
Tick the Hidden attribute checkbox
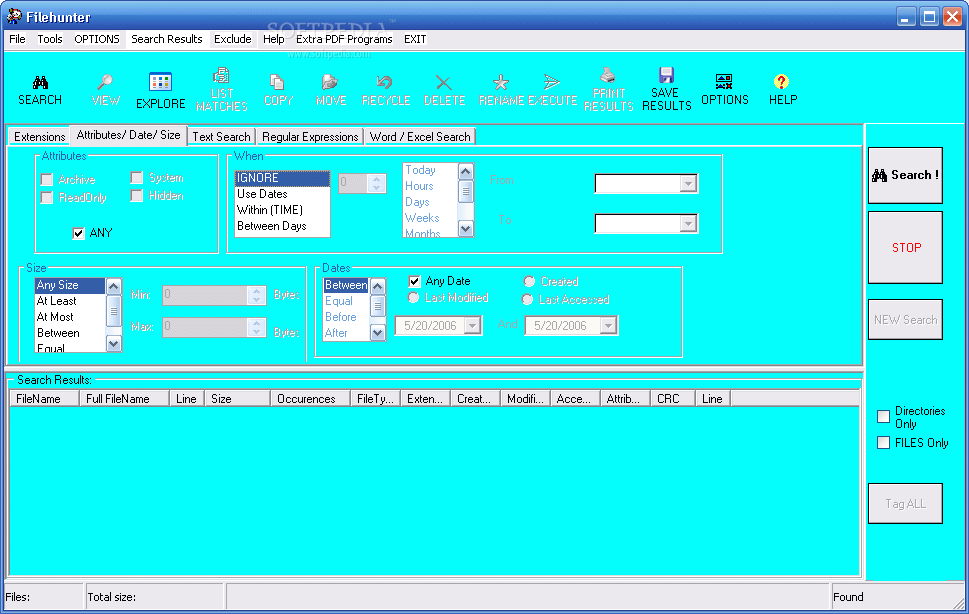[137, 196]
